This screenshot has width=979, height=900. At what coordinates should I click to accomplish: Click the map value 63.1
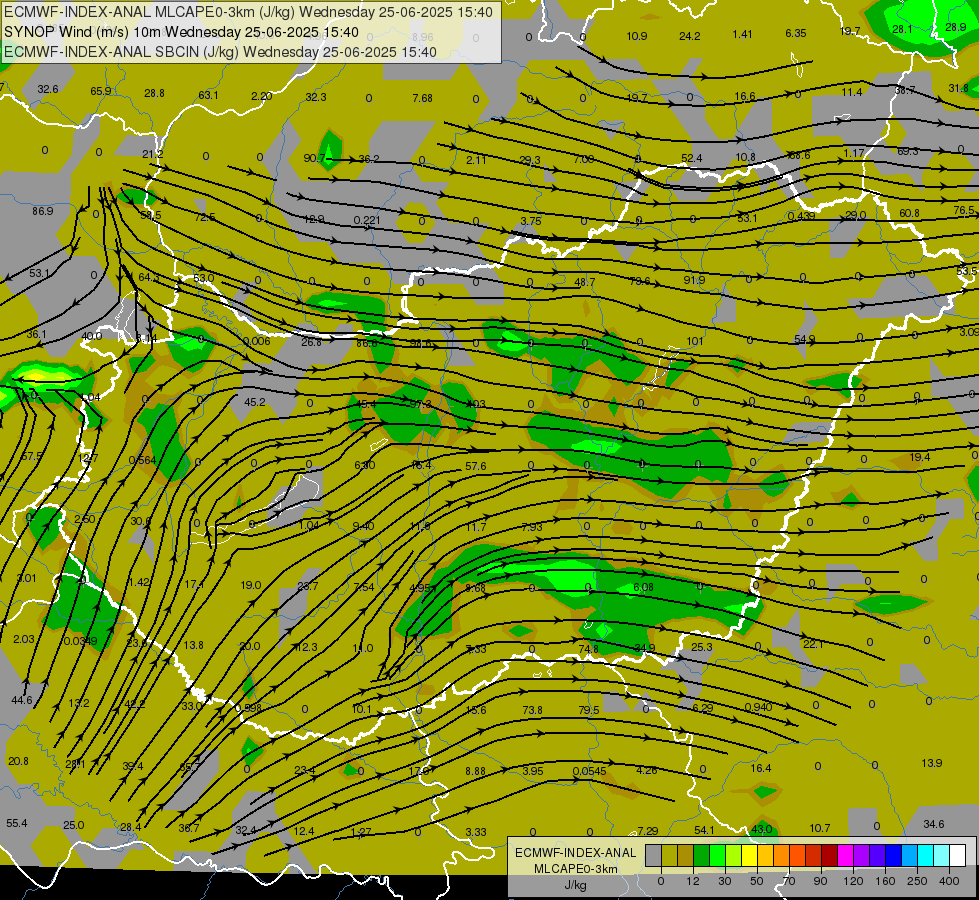pyautogui.click(x=209, y=95)
